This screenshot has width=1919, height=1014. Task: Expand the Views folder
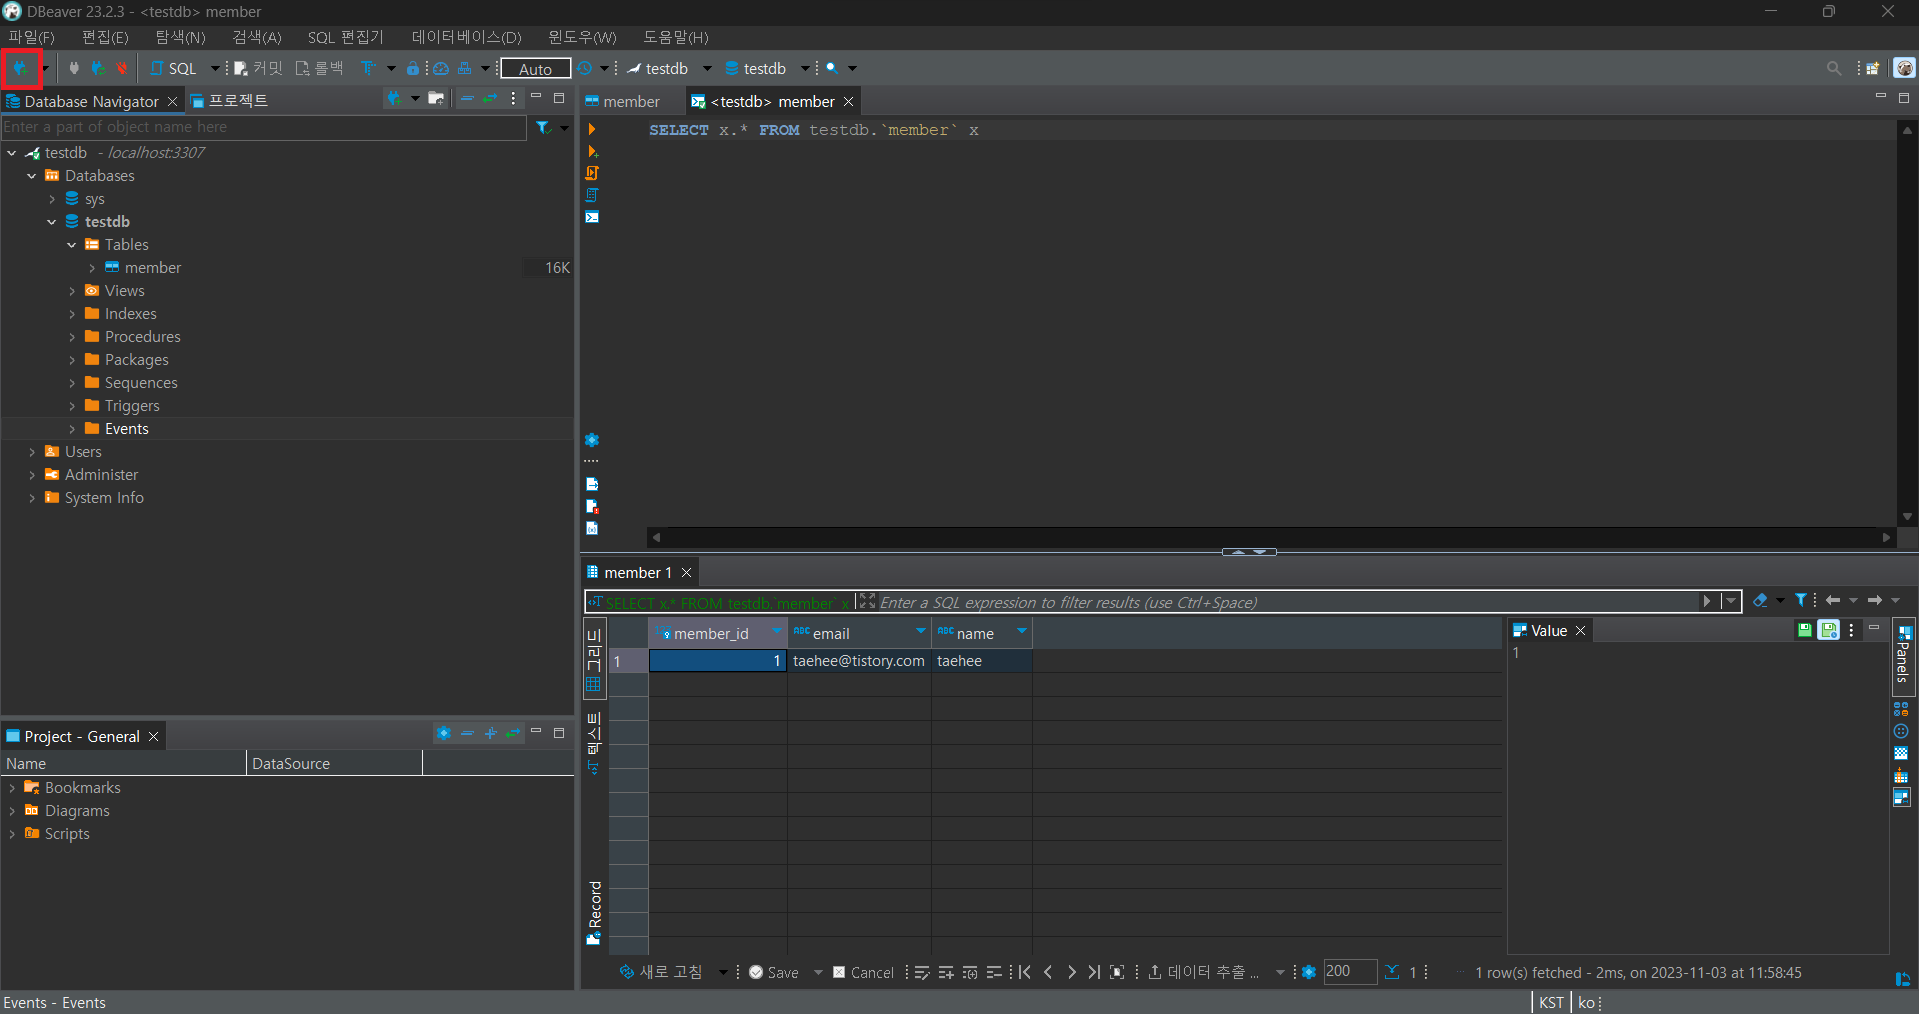click(71, 291)
